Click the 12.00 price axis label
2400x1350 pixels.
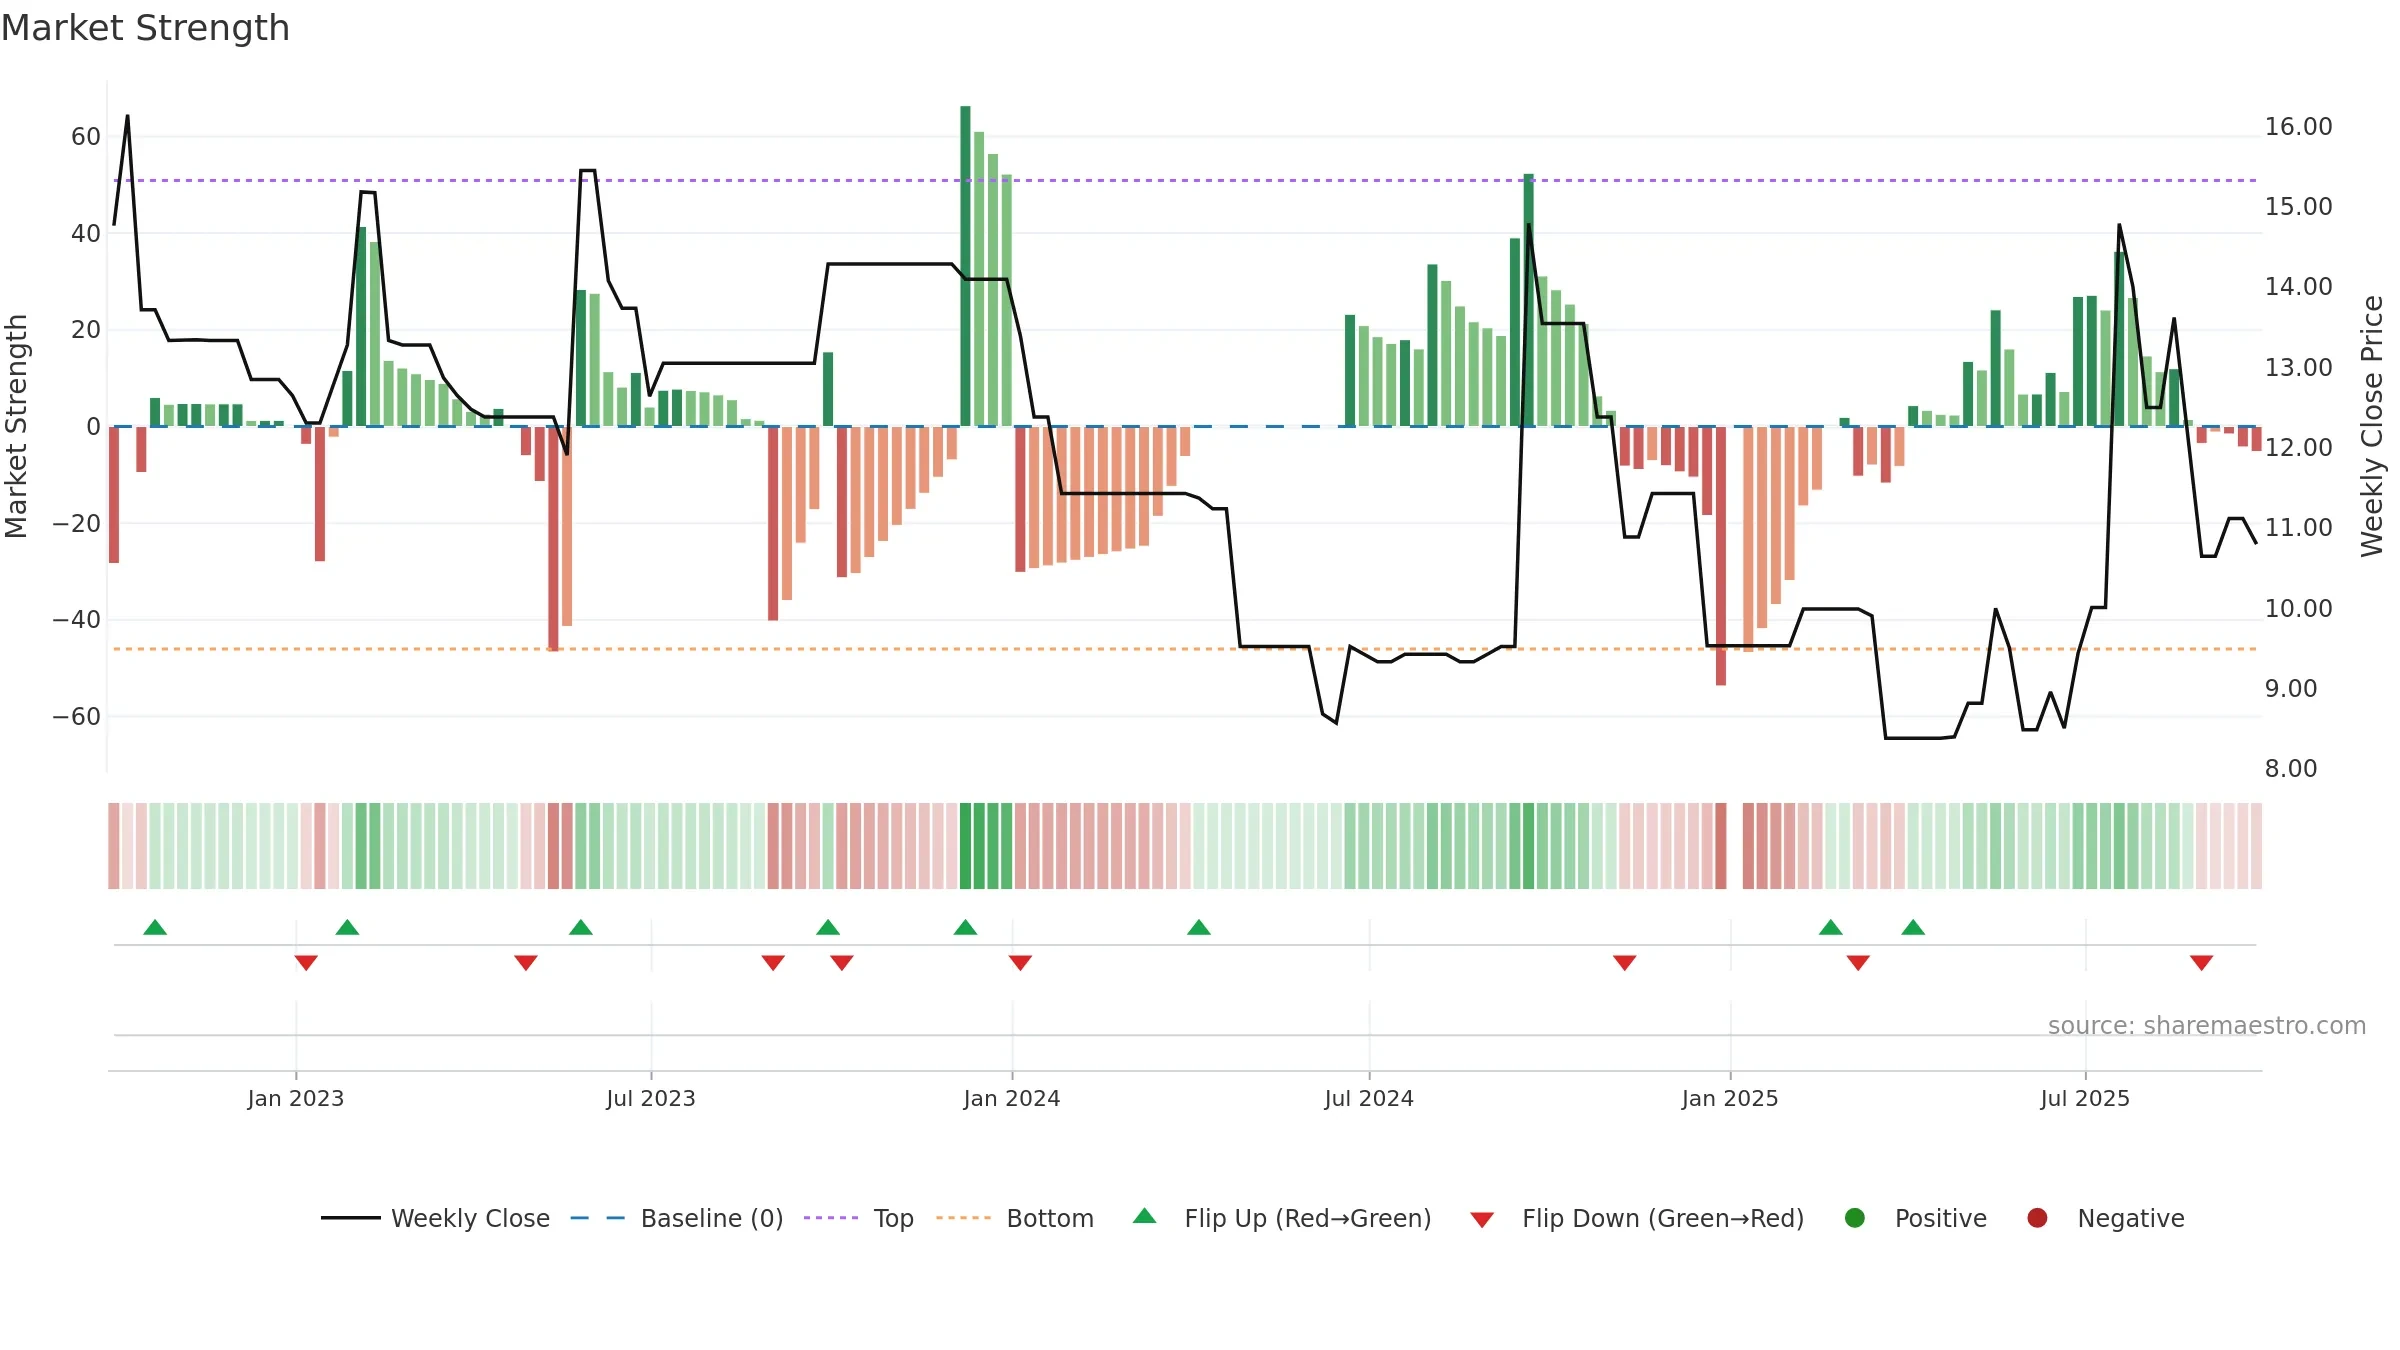2298,447
